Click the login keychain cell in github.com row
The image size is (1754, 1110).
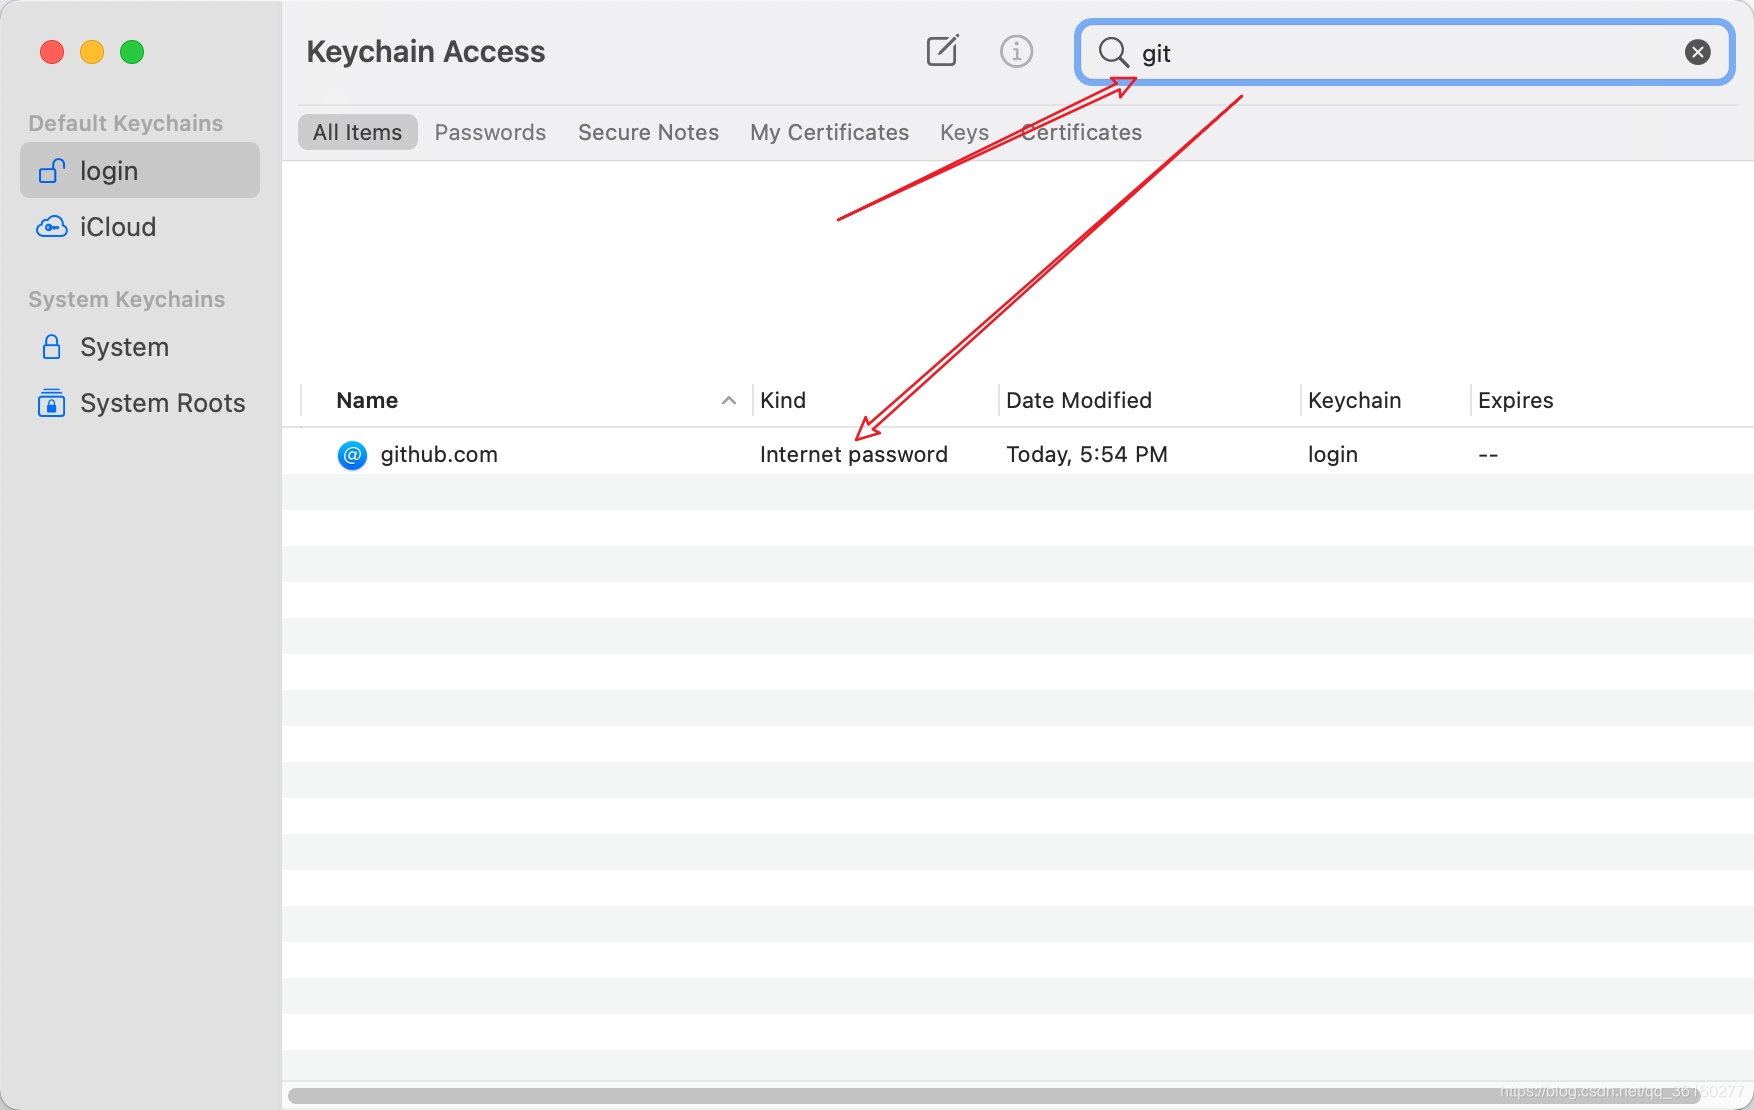tap(1332, 455)
